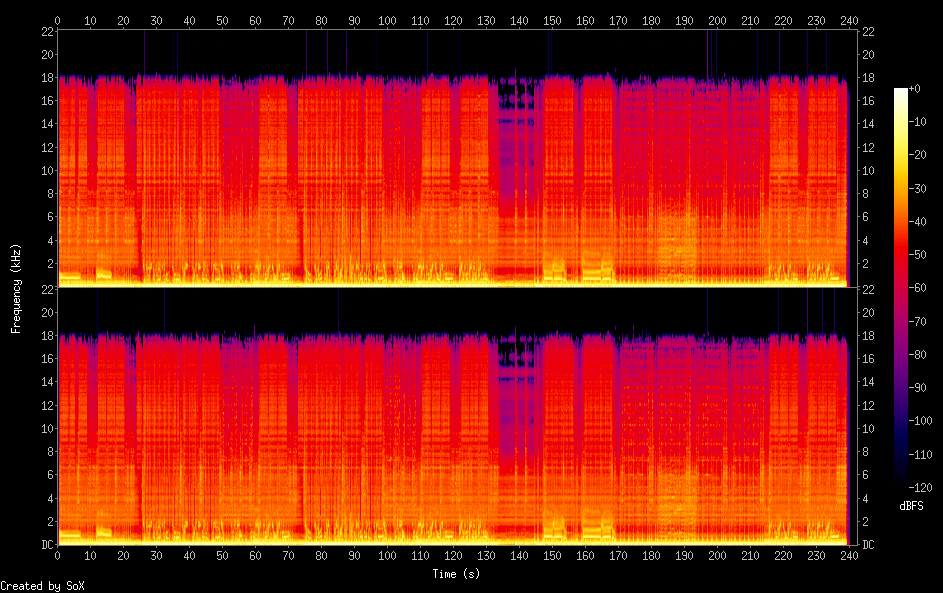This screenshot has height=593, width=943.
Task: Click the 60 mark on the top time axis
Action: click(255, 20)
